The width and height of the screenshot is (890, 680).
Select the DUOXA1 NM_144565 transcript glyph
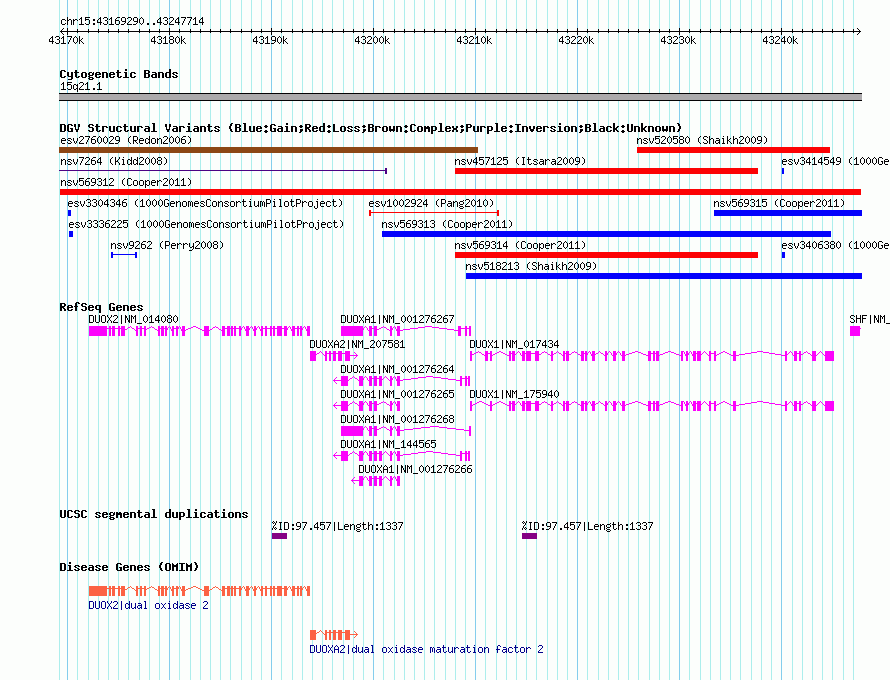[x=401, y=456]
